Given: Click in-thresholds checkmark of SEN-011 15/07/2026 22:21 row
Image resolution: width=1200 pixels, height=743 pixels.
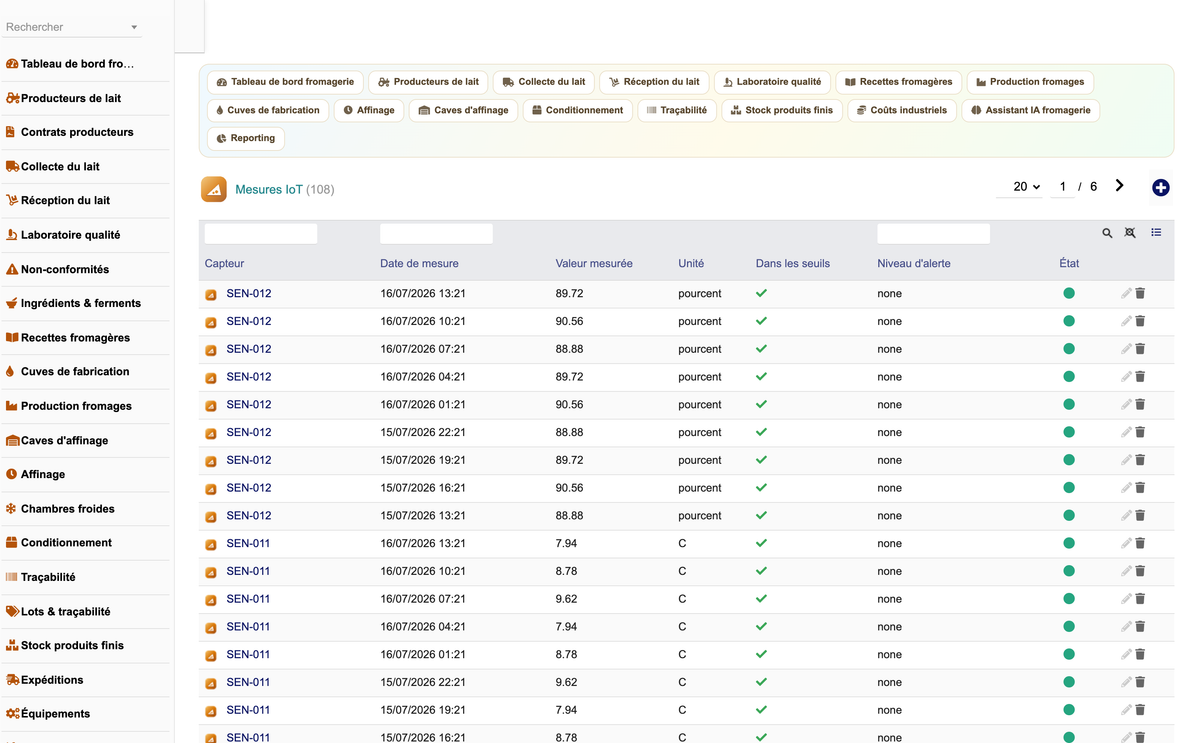Looking at the screenshot, I should pyautogui.click(x=761, y=682).
